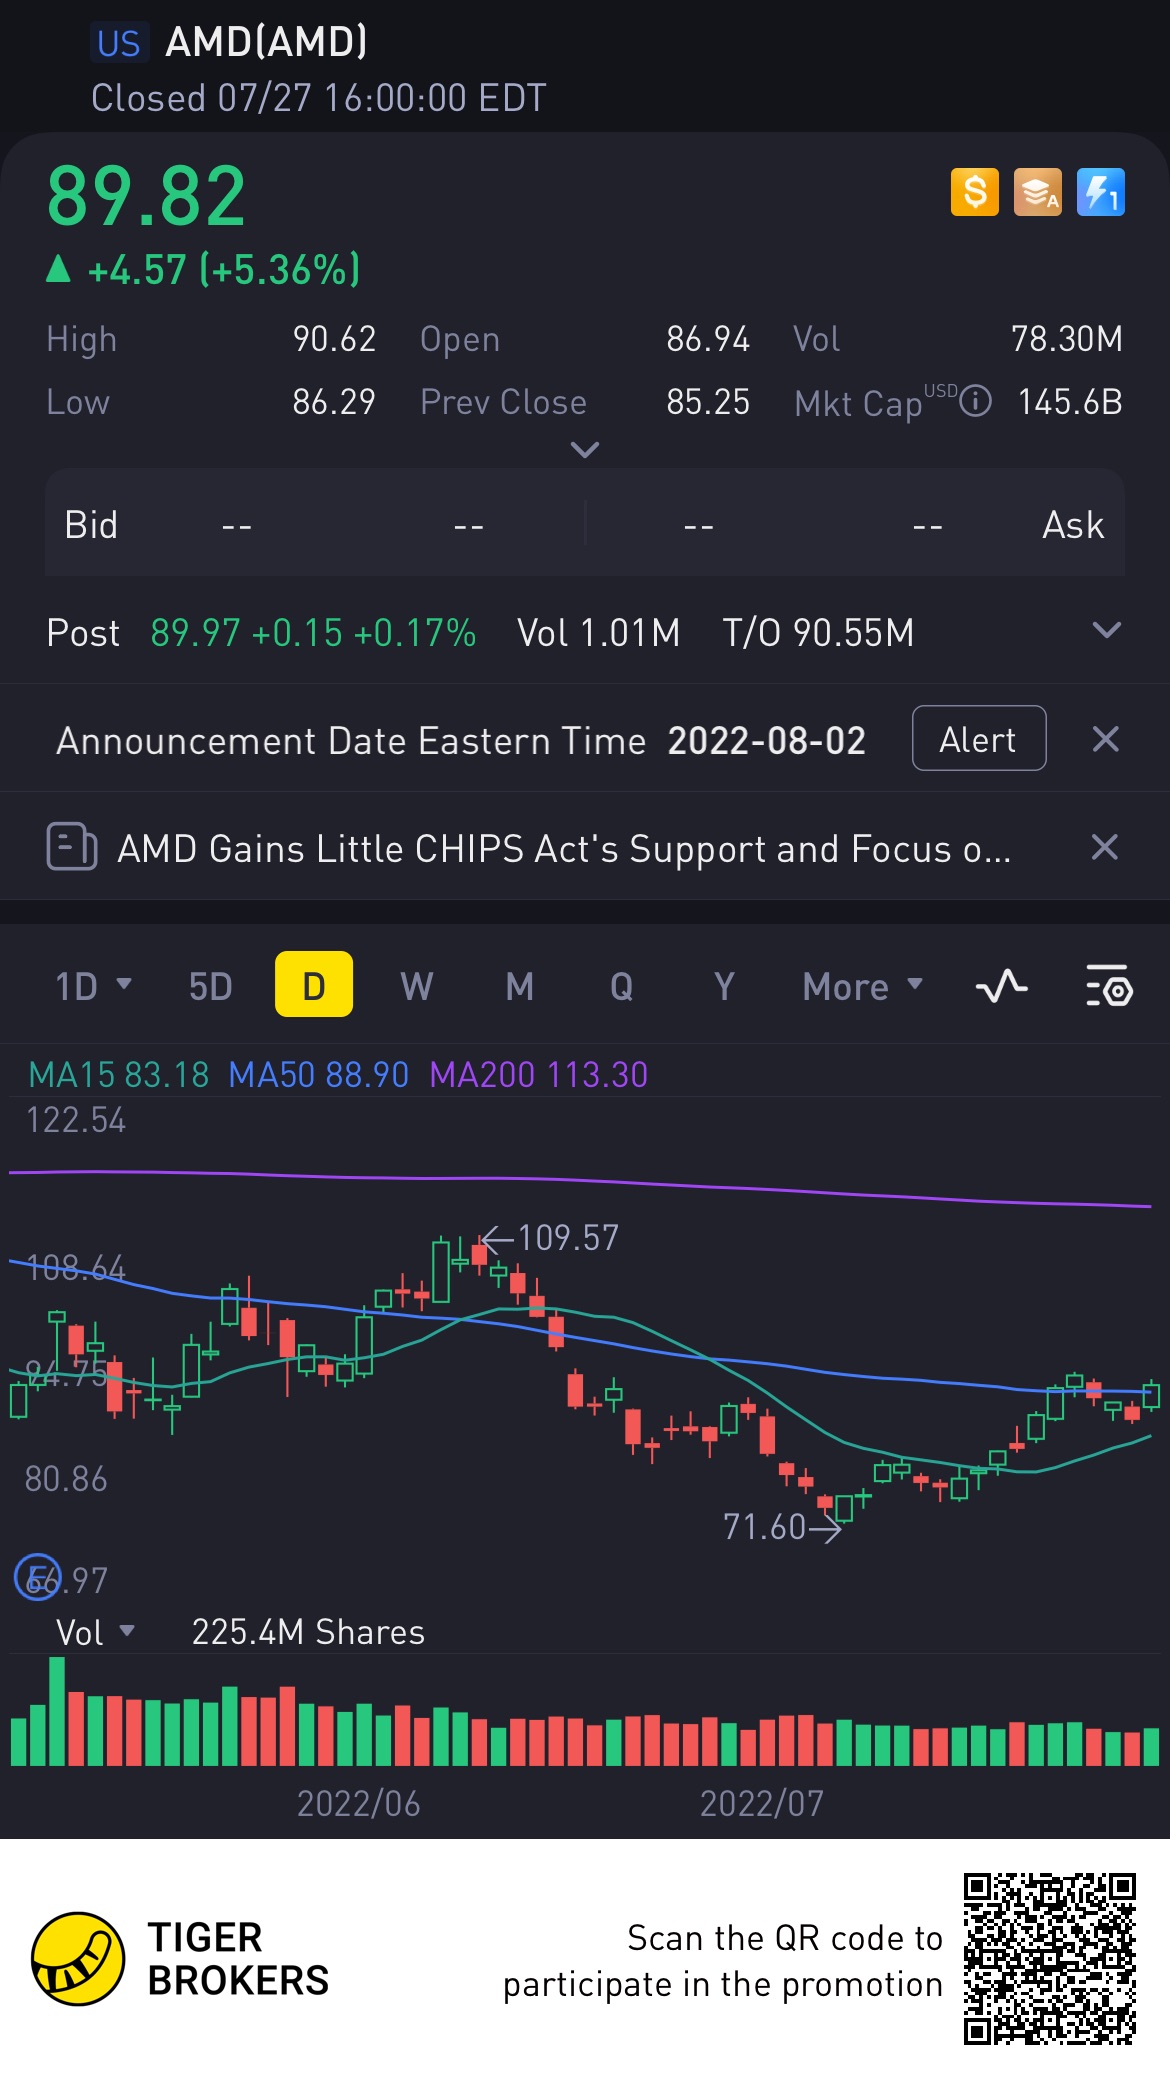The image size is (1170, 2079).
Task: Open the chart indicator wave icon
Action: [1001, 987]
